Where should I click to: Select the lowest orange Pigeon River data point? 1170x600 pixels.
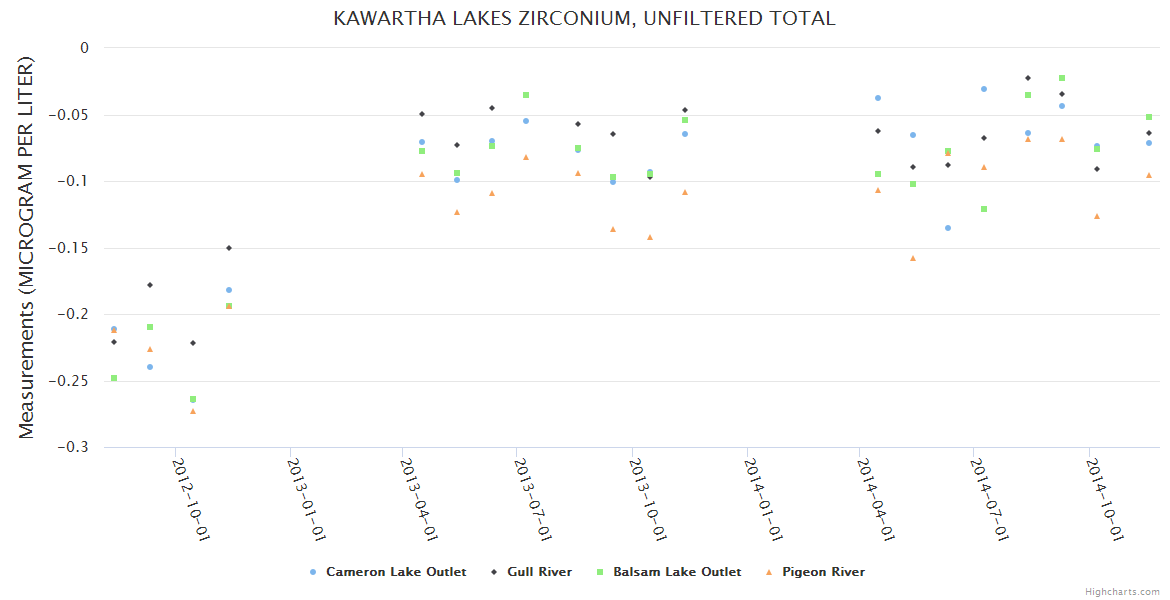tap(193, 411)
